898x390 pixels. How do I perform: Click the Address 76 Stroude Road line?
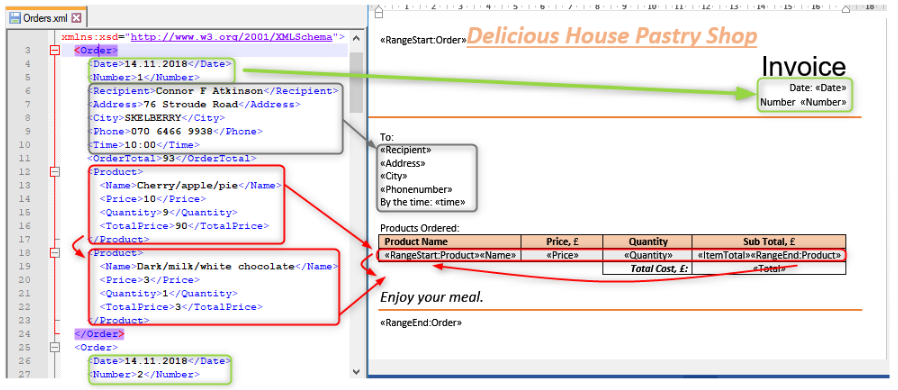(194, 105)
